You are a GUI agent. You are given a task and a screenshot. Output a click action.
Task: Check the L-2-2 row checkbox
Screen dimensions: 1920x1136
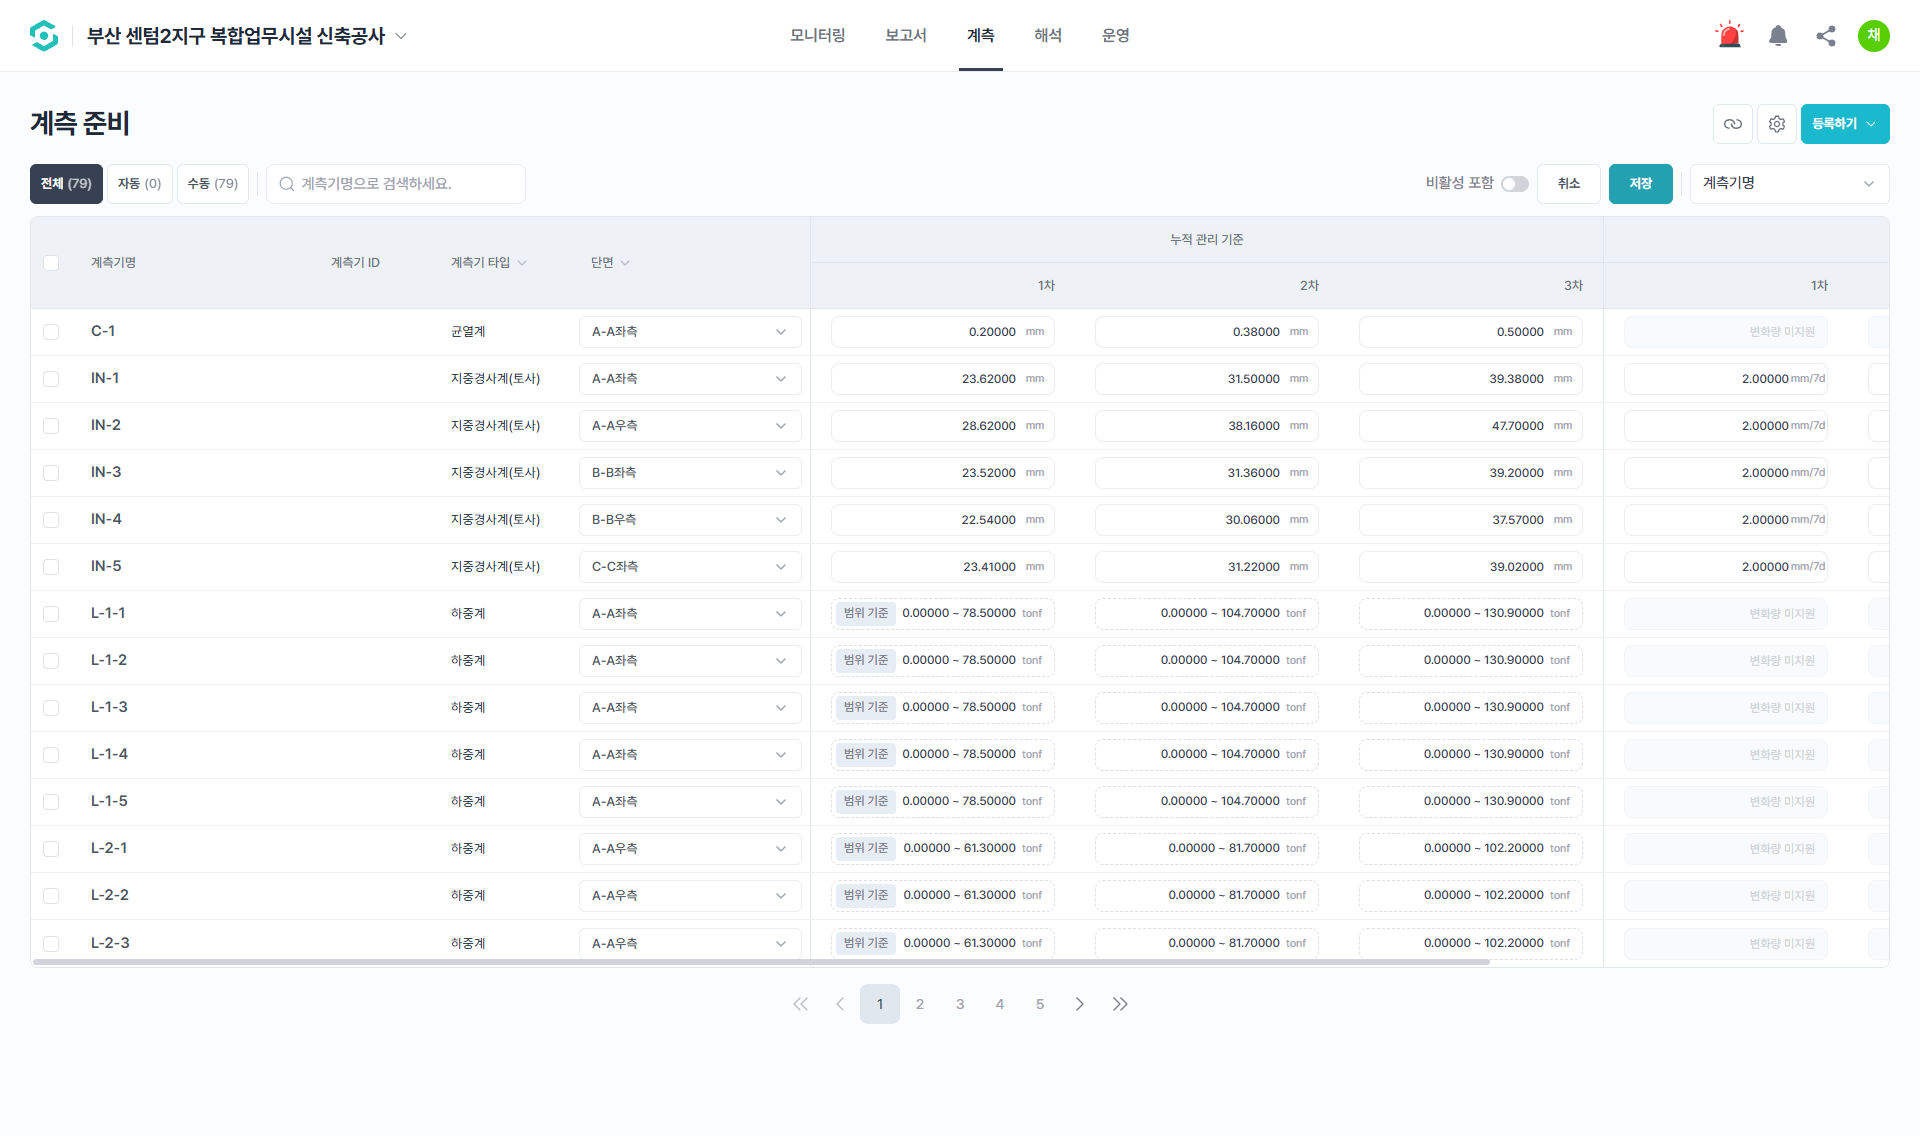click(51, 896)
